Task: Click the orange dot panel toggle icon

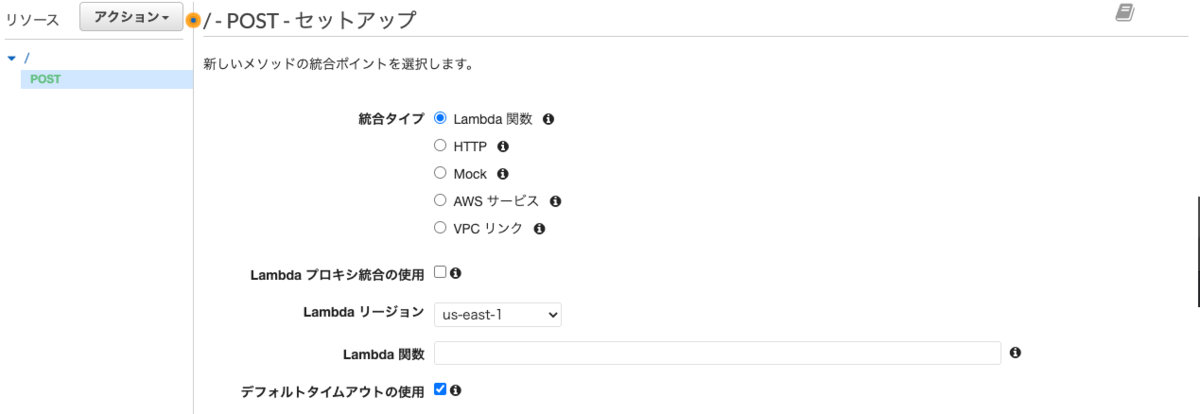Action: (x=194, y=20)
